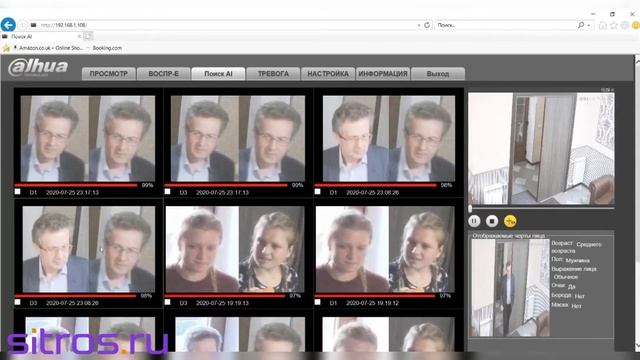Screen dimensions: 640x360
Task: Tick checkbox for D3 2020-07-25 23:17:13
Action: [167, 191]
